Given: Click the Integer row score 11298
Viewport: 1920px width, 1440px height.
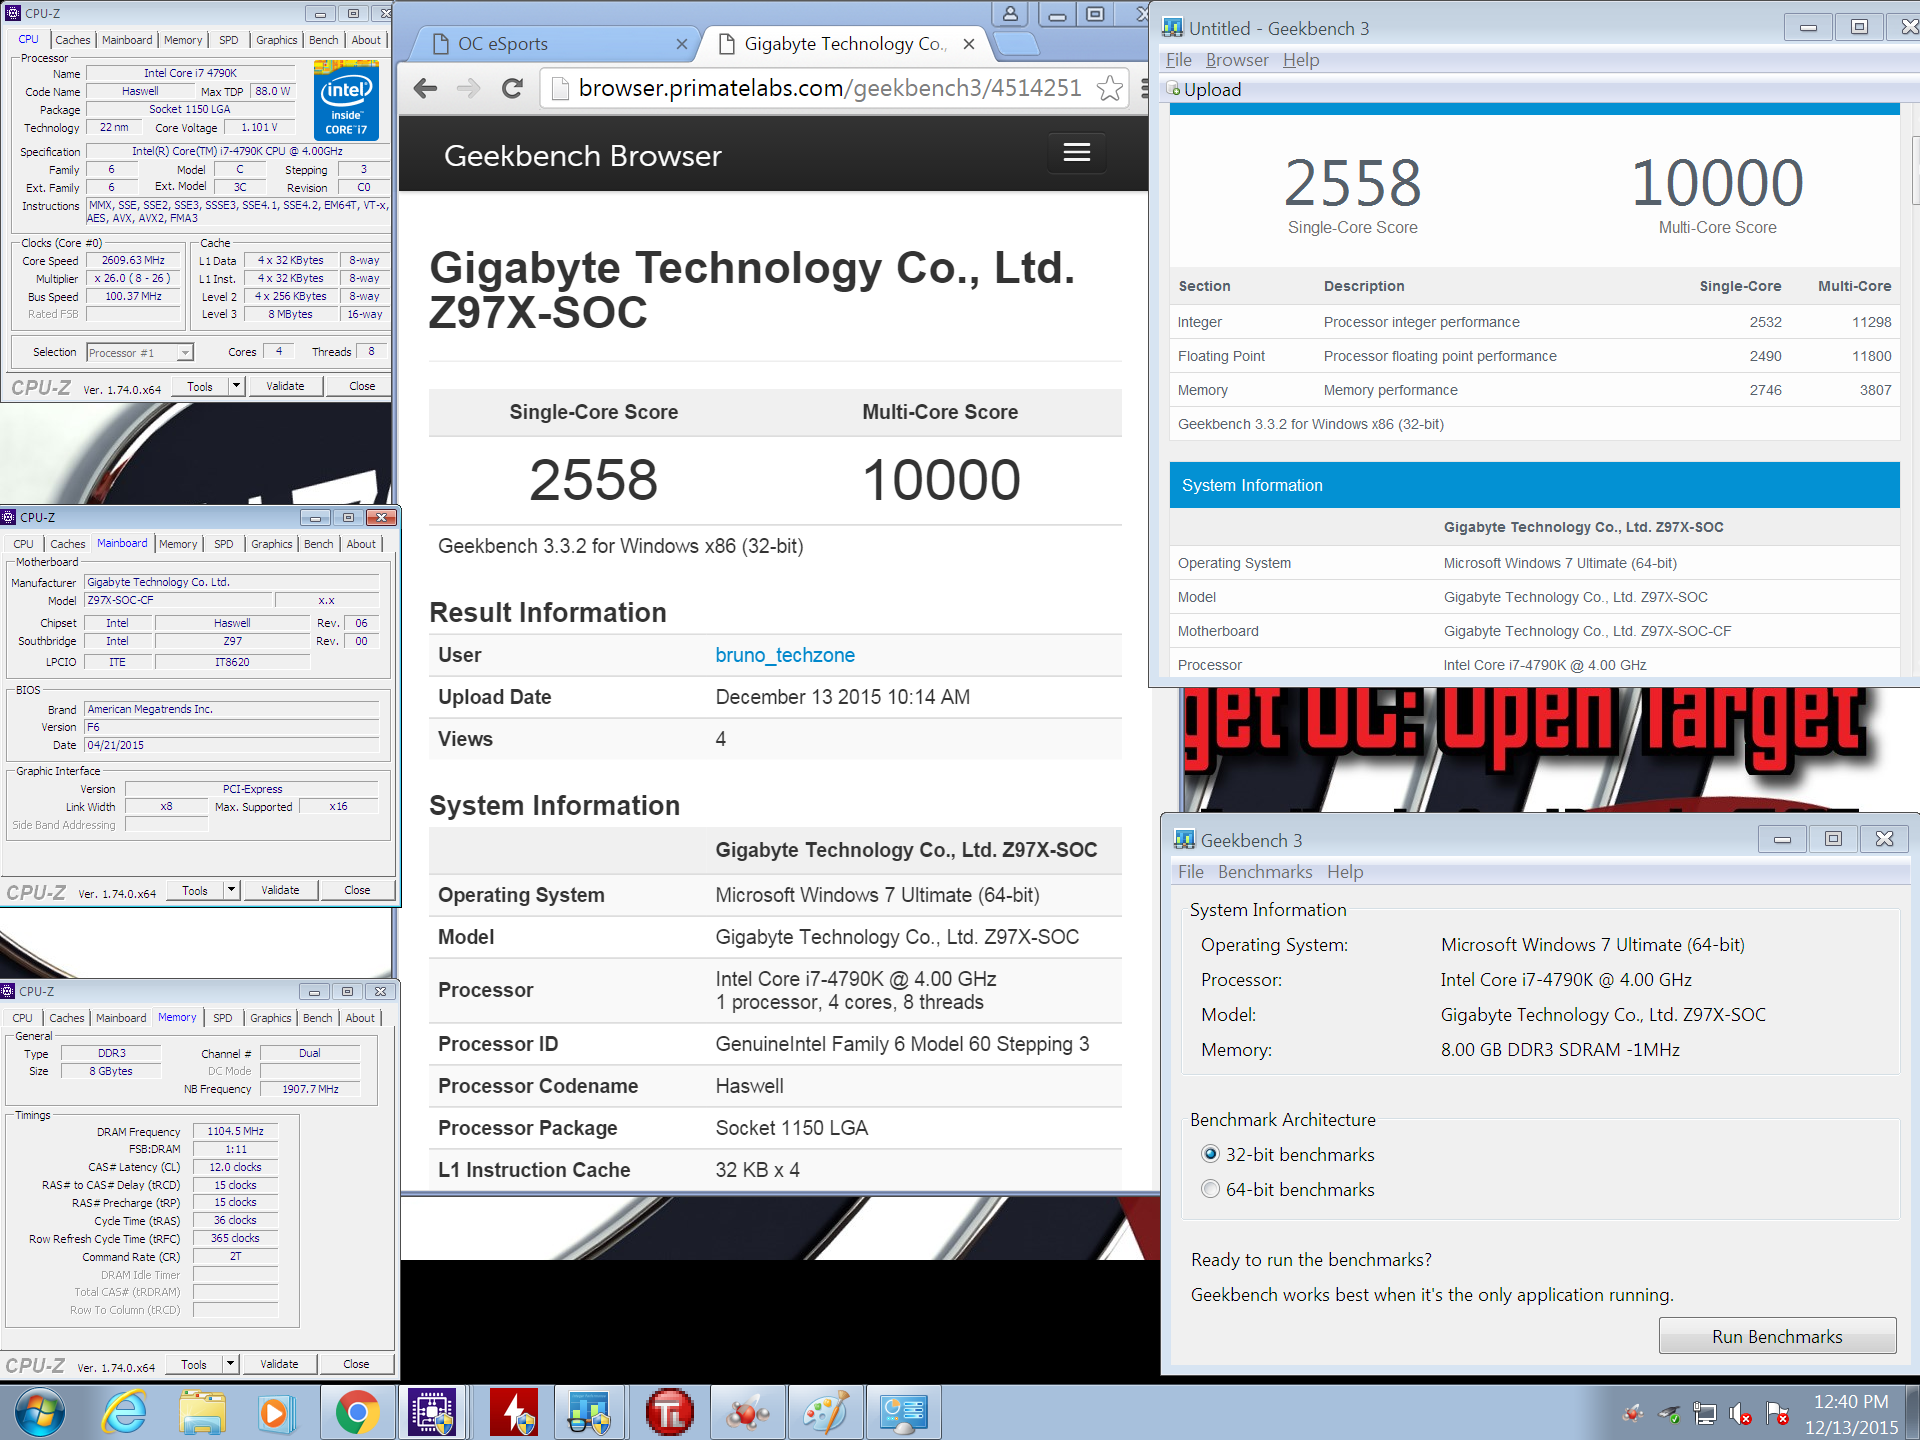Looking at the screenshot, I should pos(1871,322).
